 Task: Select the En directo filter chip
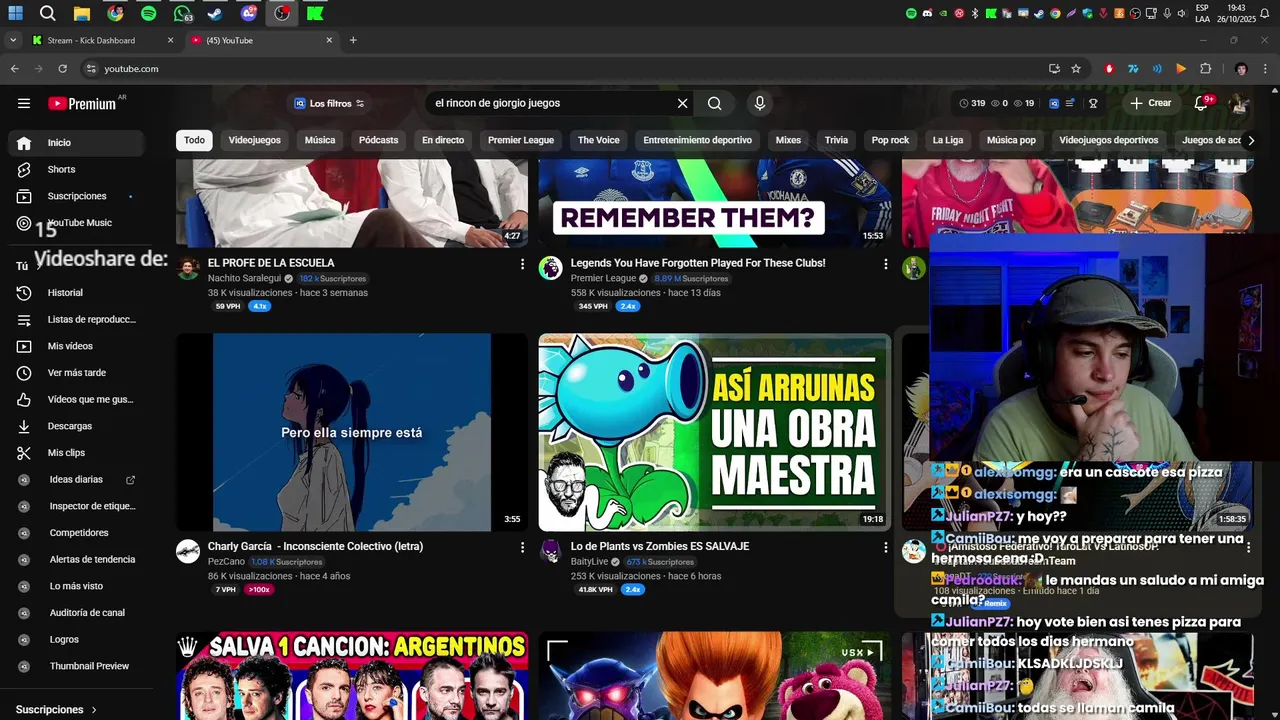coord(443,140)
